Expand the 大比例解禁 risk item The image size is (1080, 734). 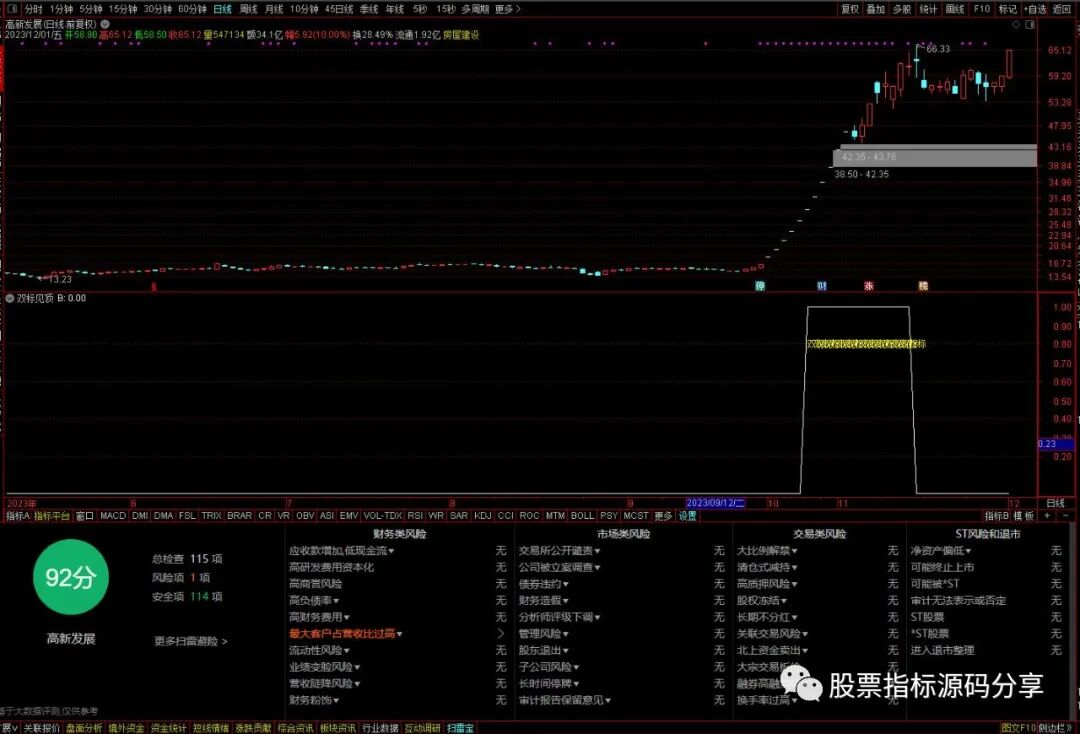coord(767,551)
